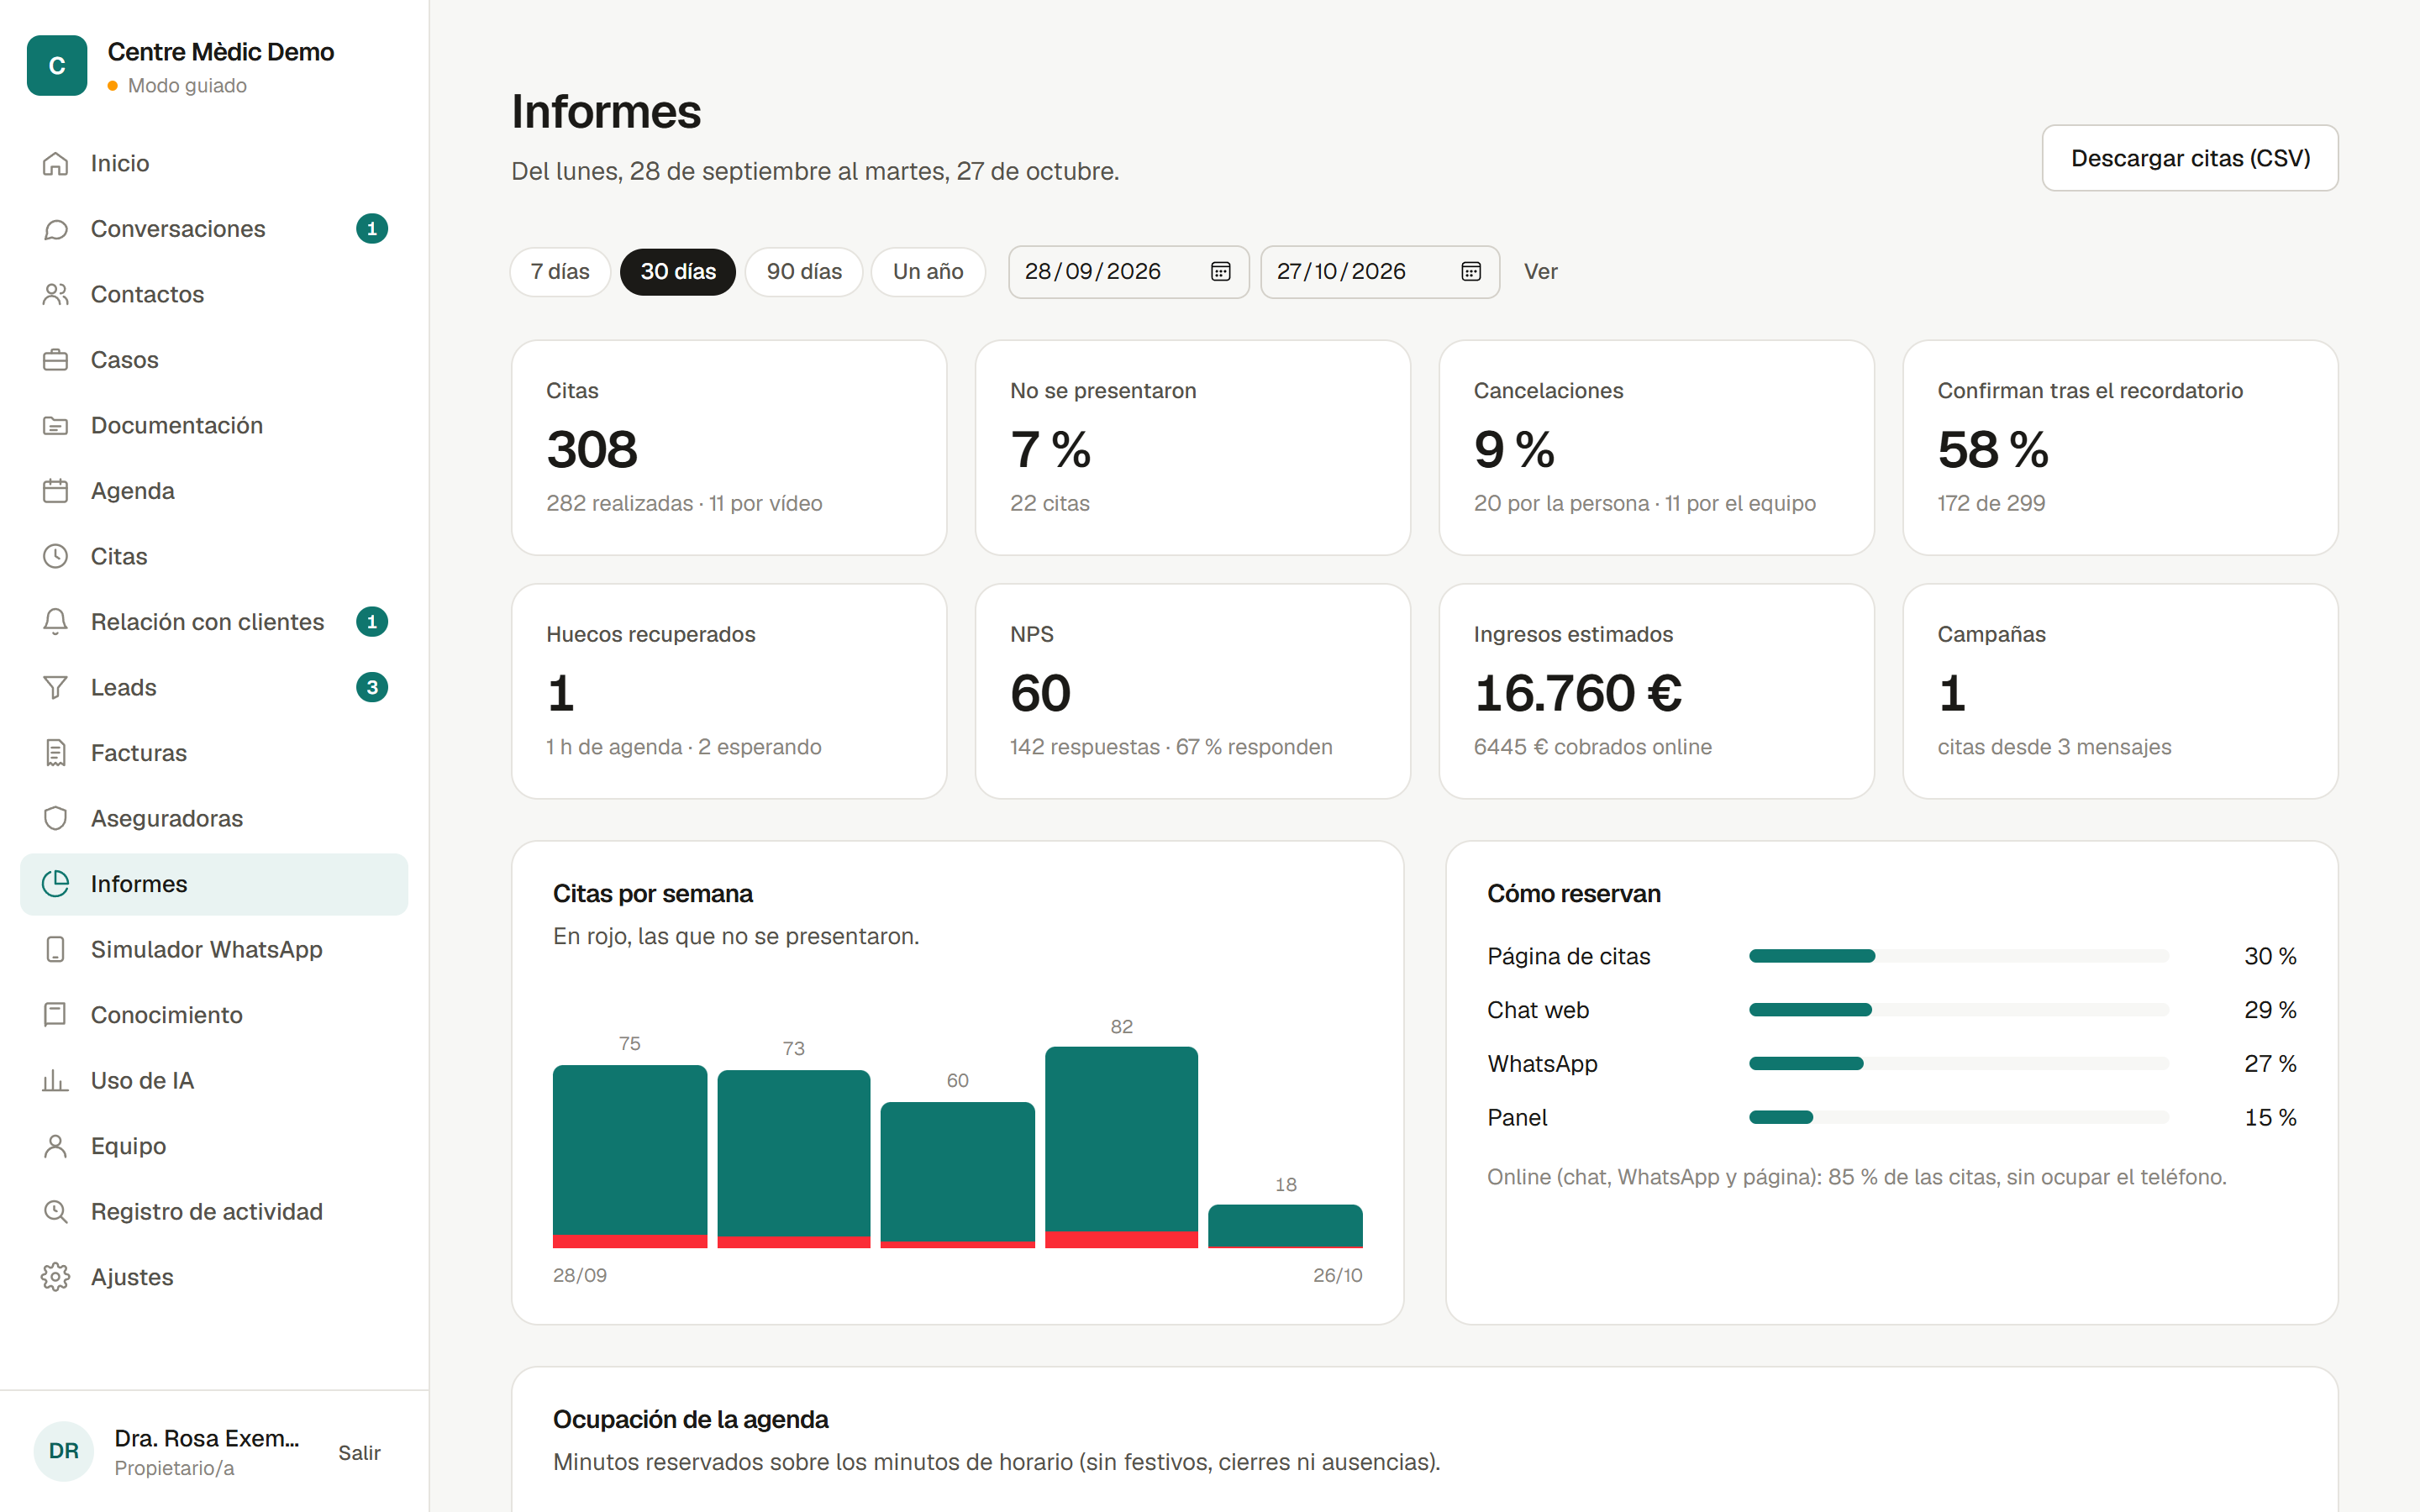This screenshot has height=1512, width=2420.
Task: Click the Ver button
Action: click(1540, 272)
